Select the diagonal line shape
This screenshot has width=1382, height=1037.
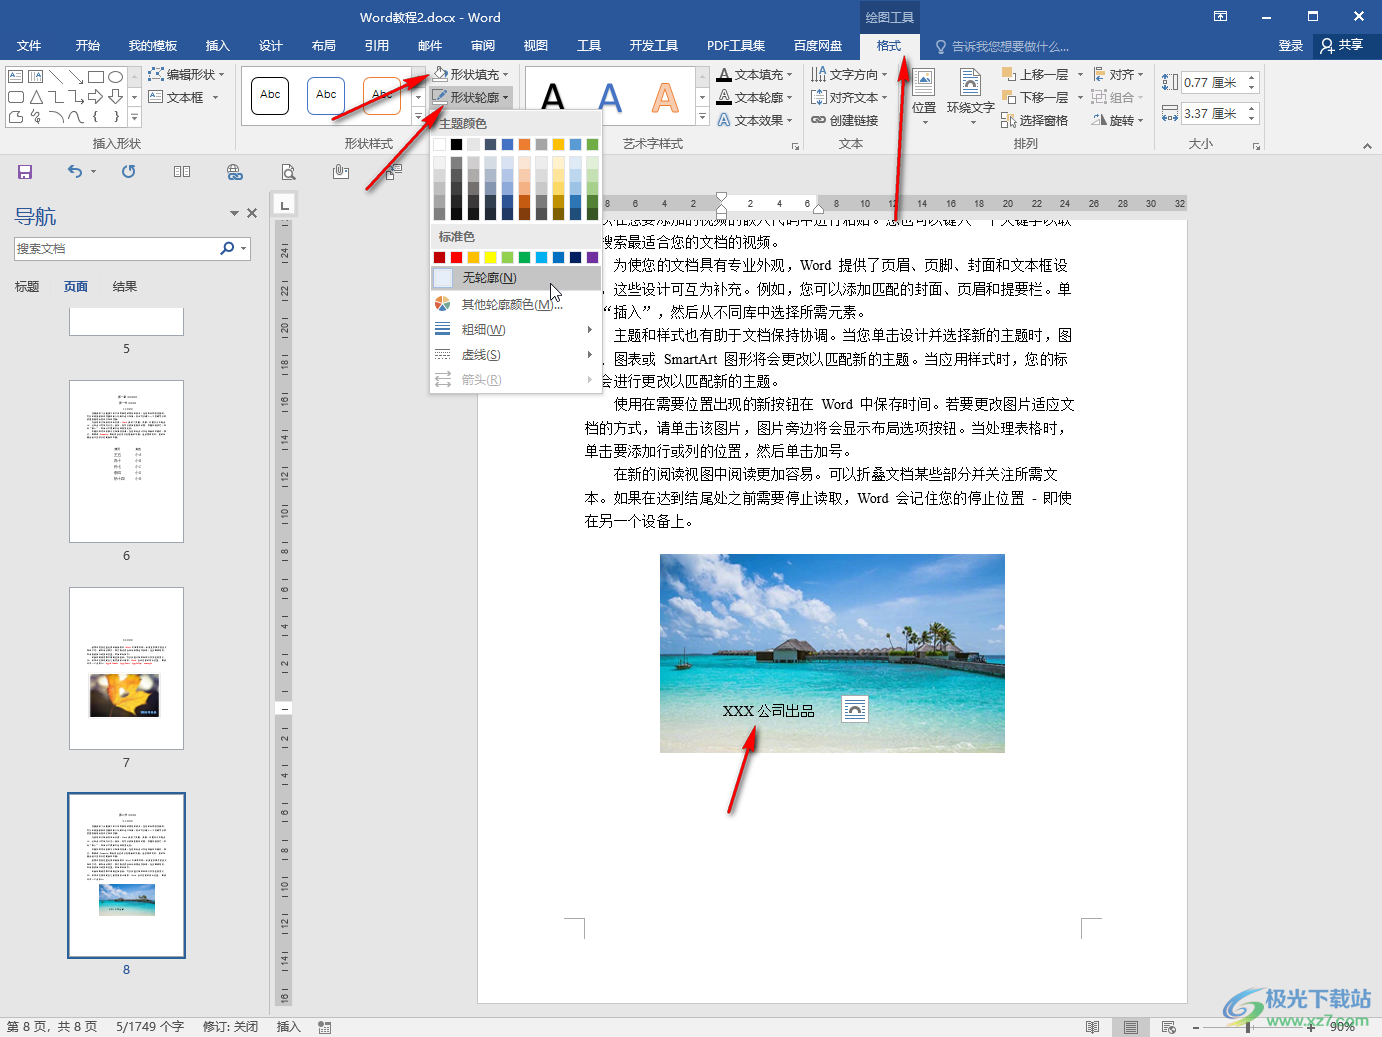pos(56,77)
